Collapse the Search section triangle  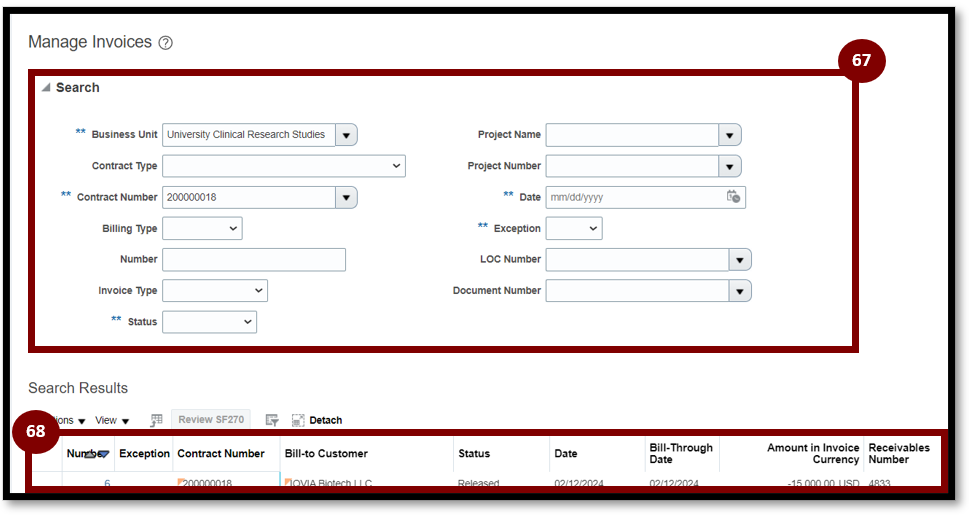[x=46, y=88]
